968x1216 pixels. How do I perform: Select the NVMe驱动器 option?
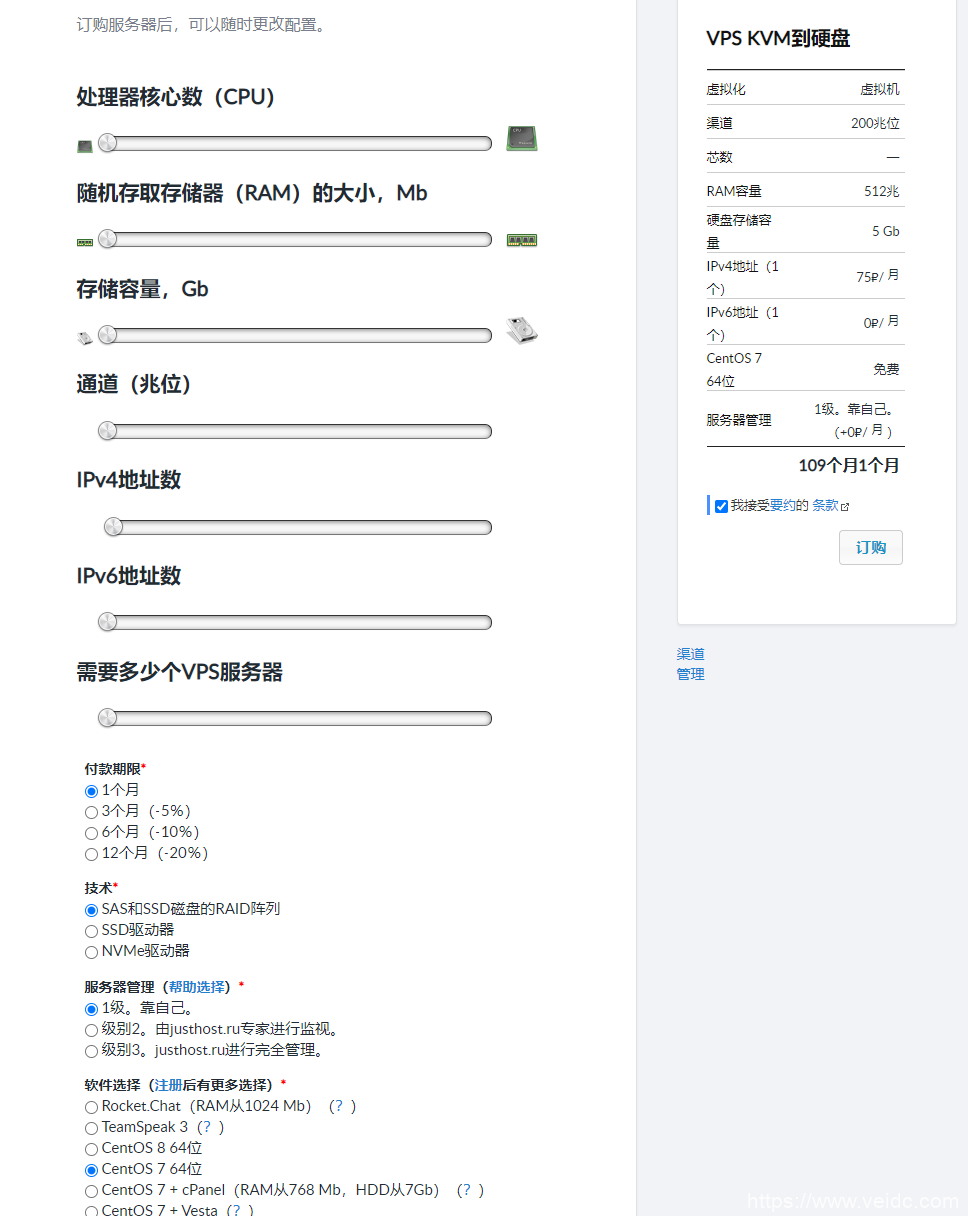92,952
